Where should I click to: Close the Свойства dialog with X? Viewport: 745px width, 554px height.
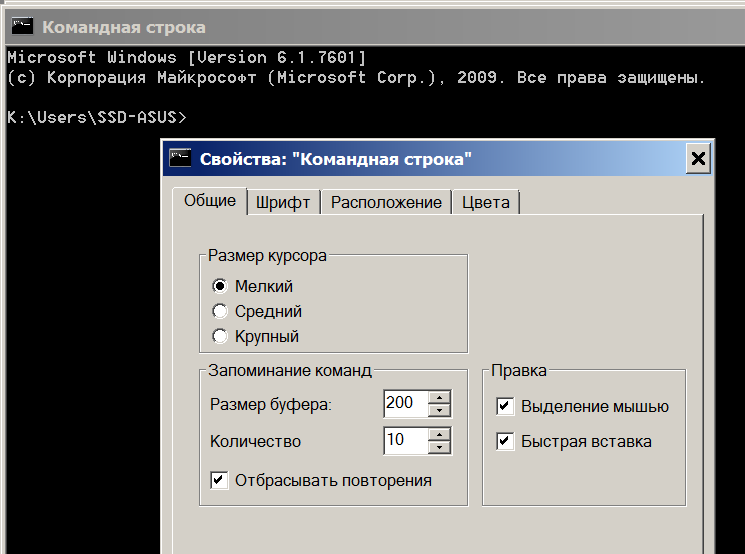point(697,158)
